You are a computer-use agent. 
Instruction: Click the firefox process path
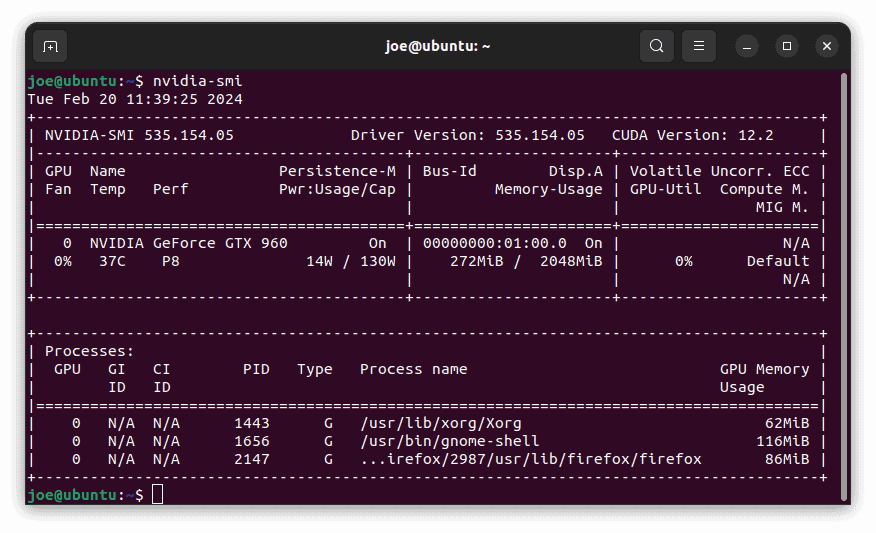click(x=531, y=459)
